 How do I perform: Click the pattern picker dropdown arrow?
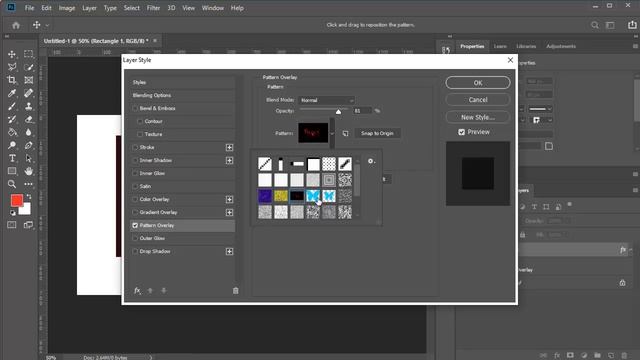tap(332, 133)
